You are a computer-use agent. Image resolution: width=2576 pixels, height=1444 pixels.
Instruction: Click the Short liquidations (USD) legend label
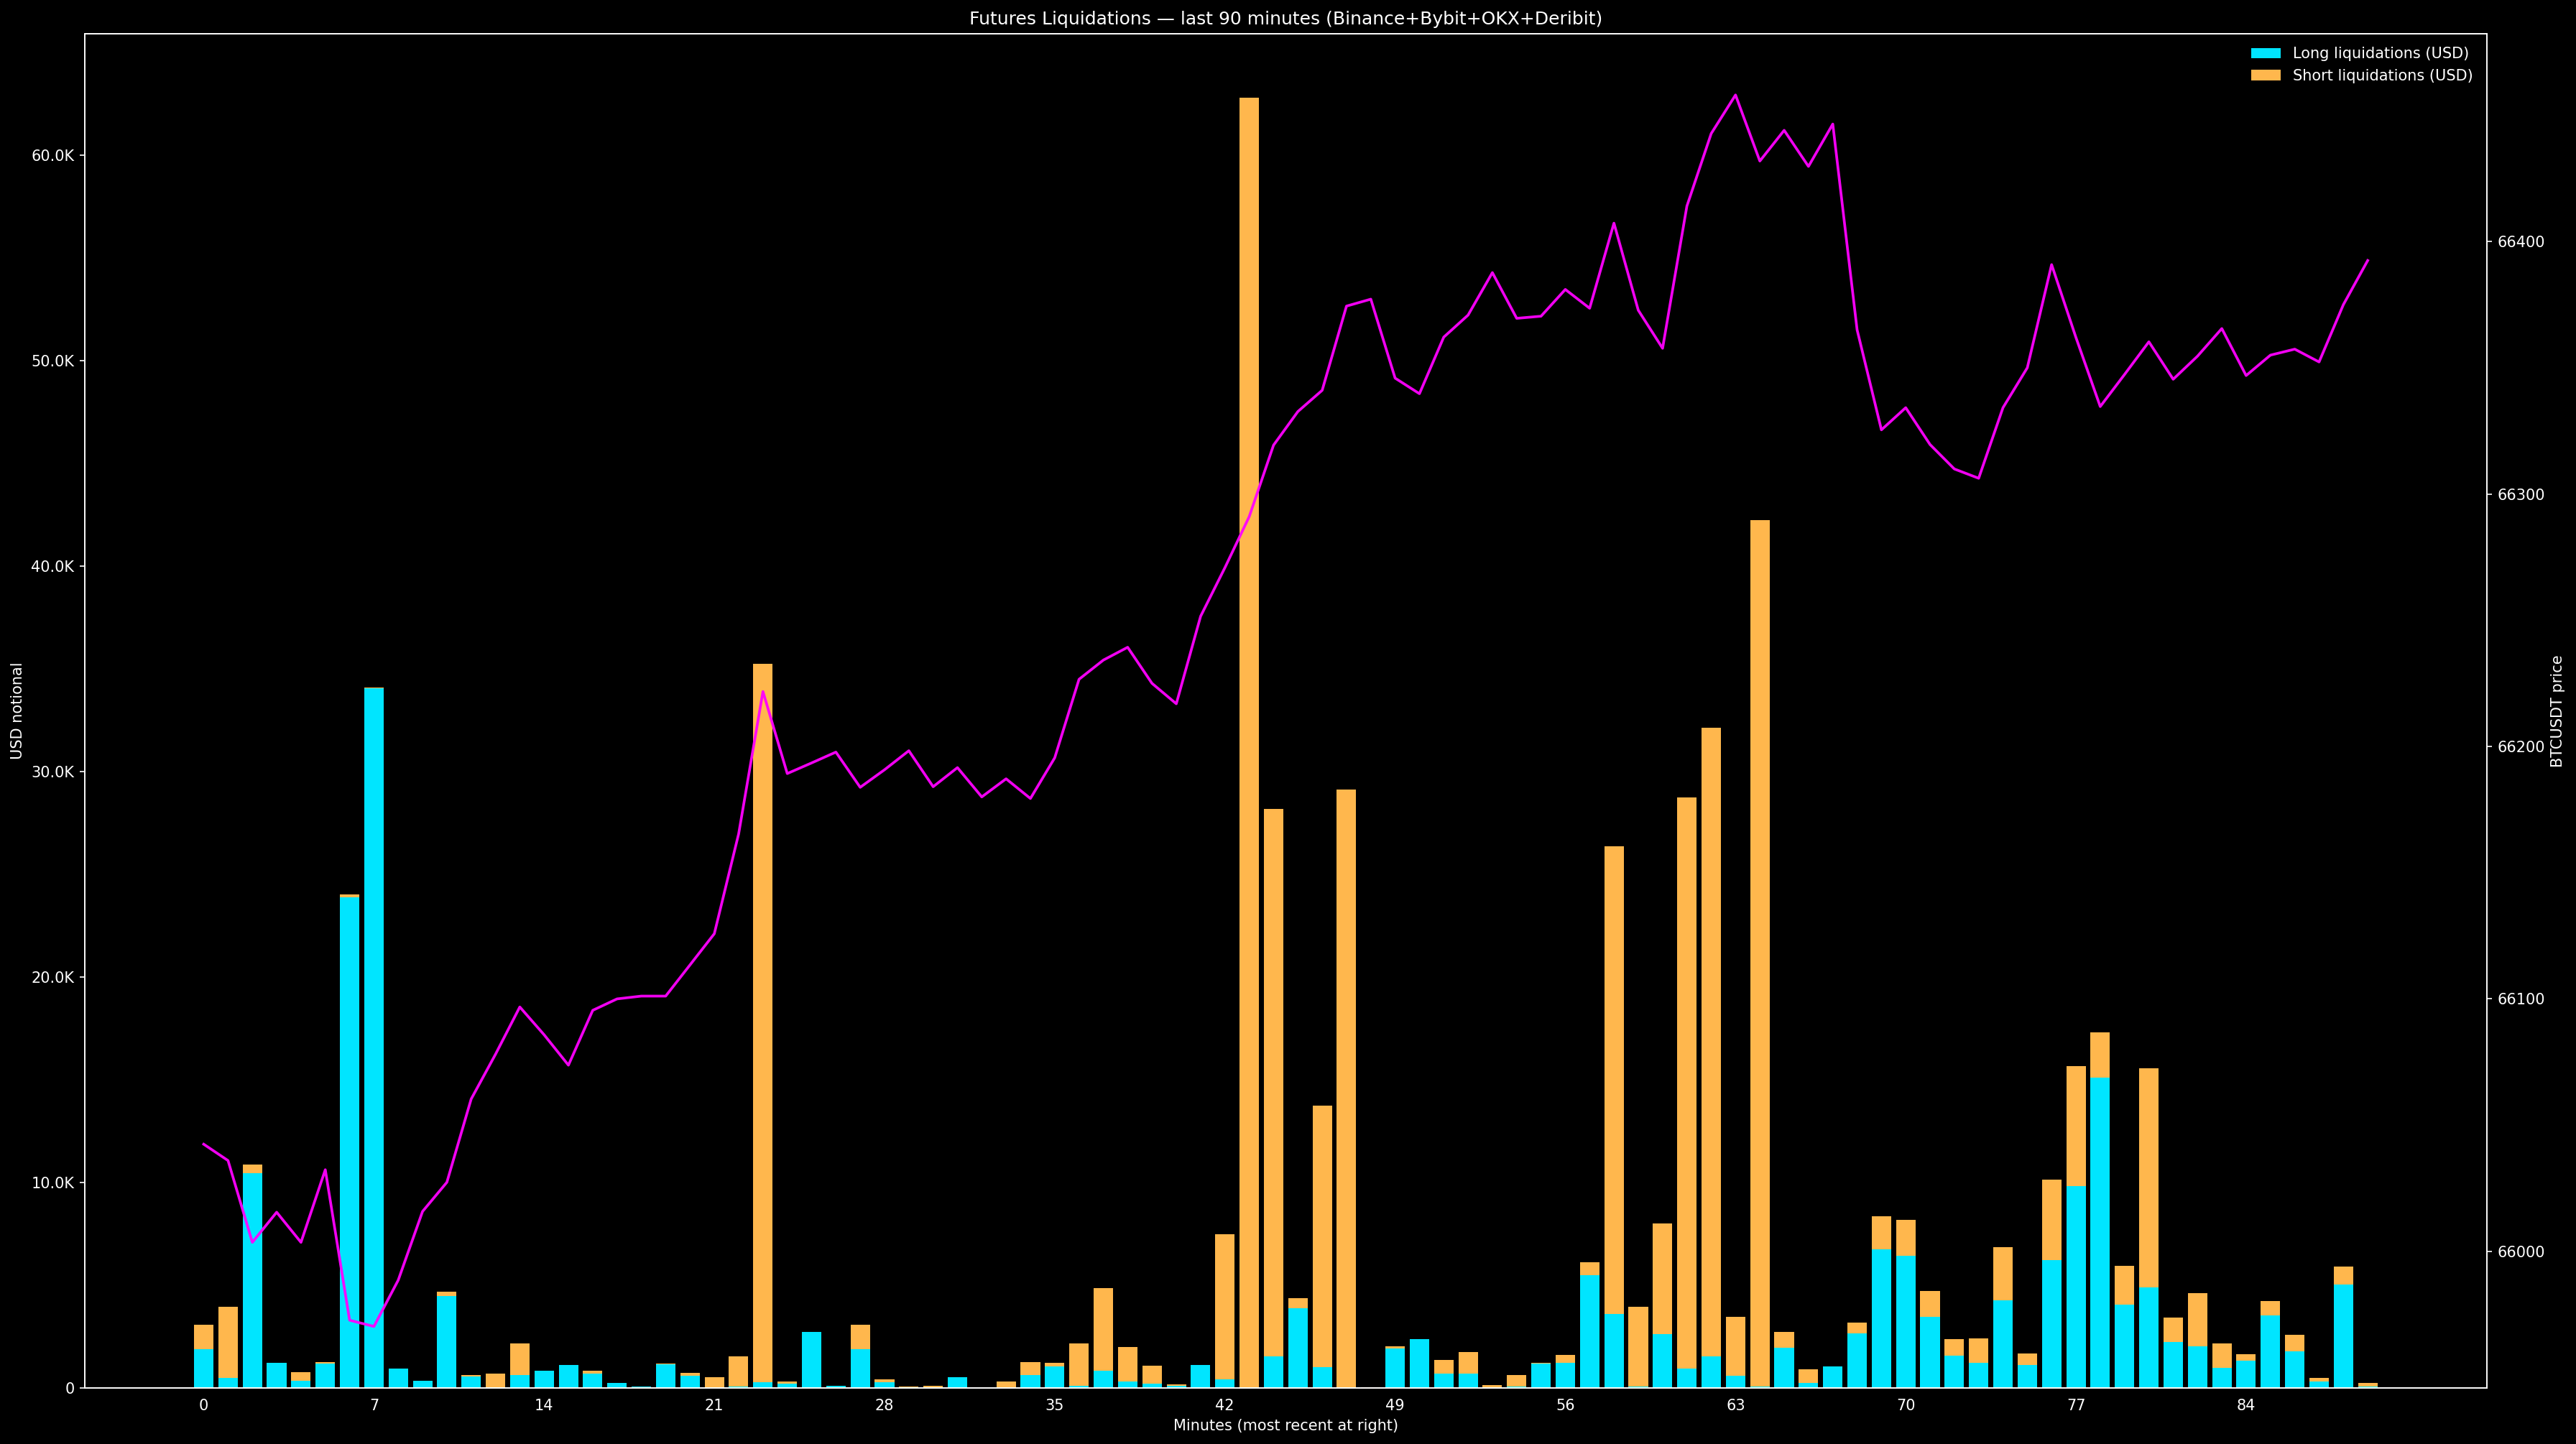(2382, 76)
